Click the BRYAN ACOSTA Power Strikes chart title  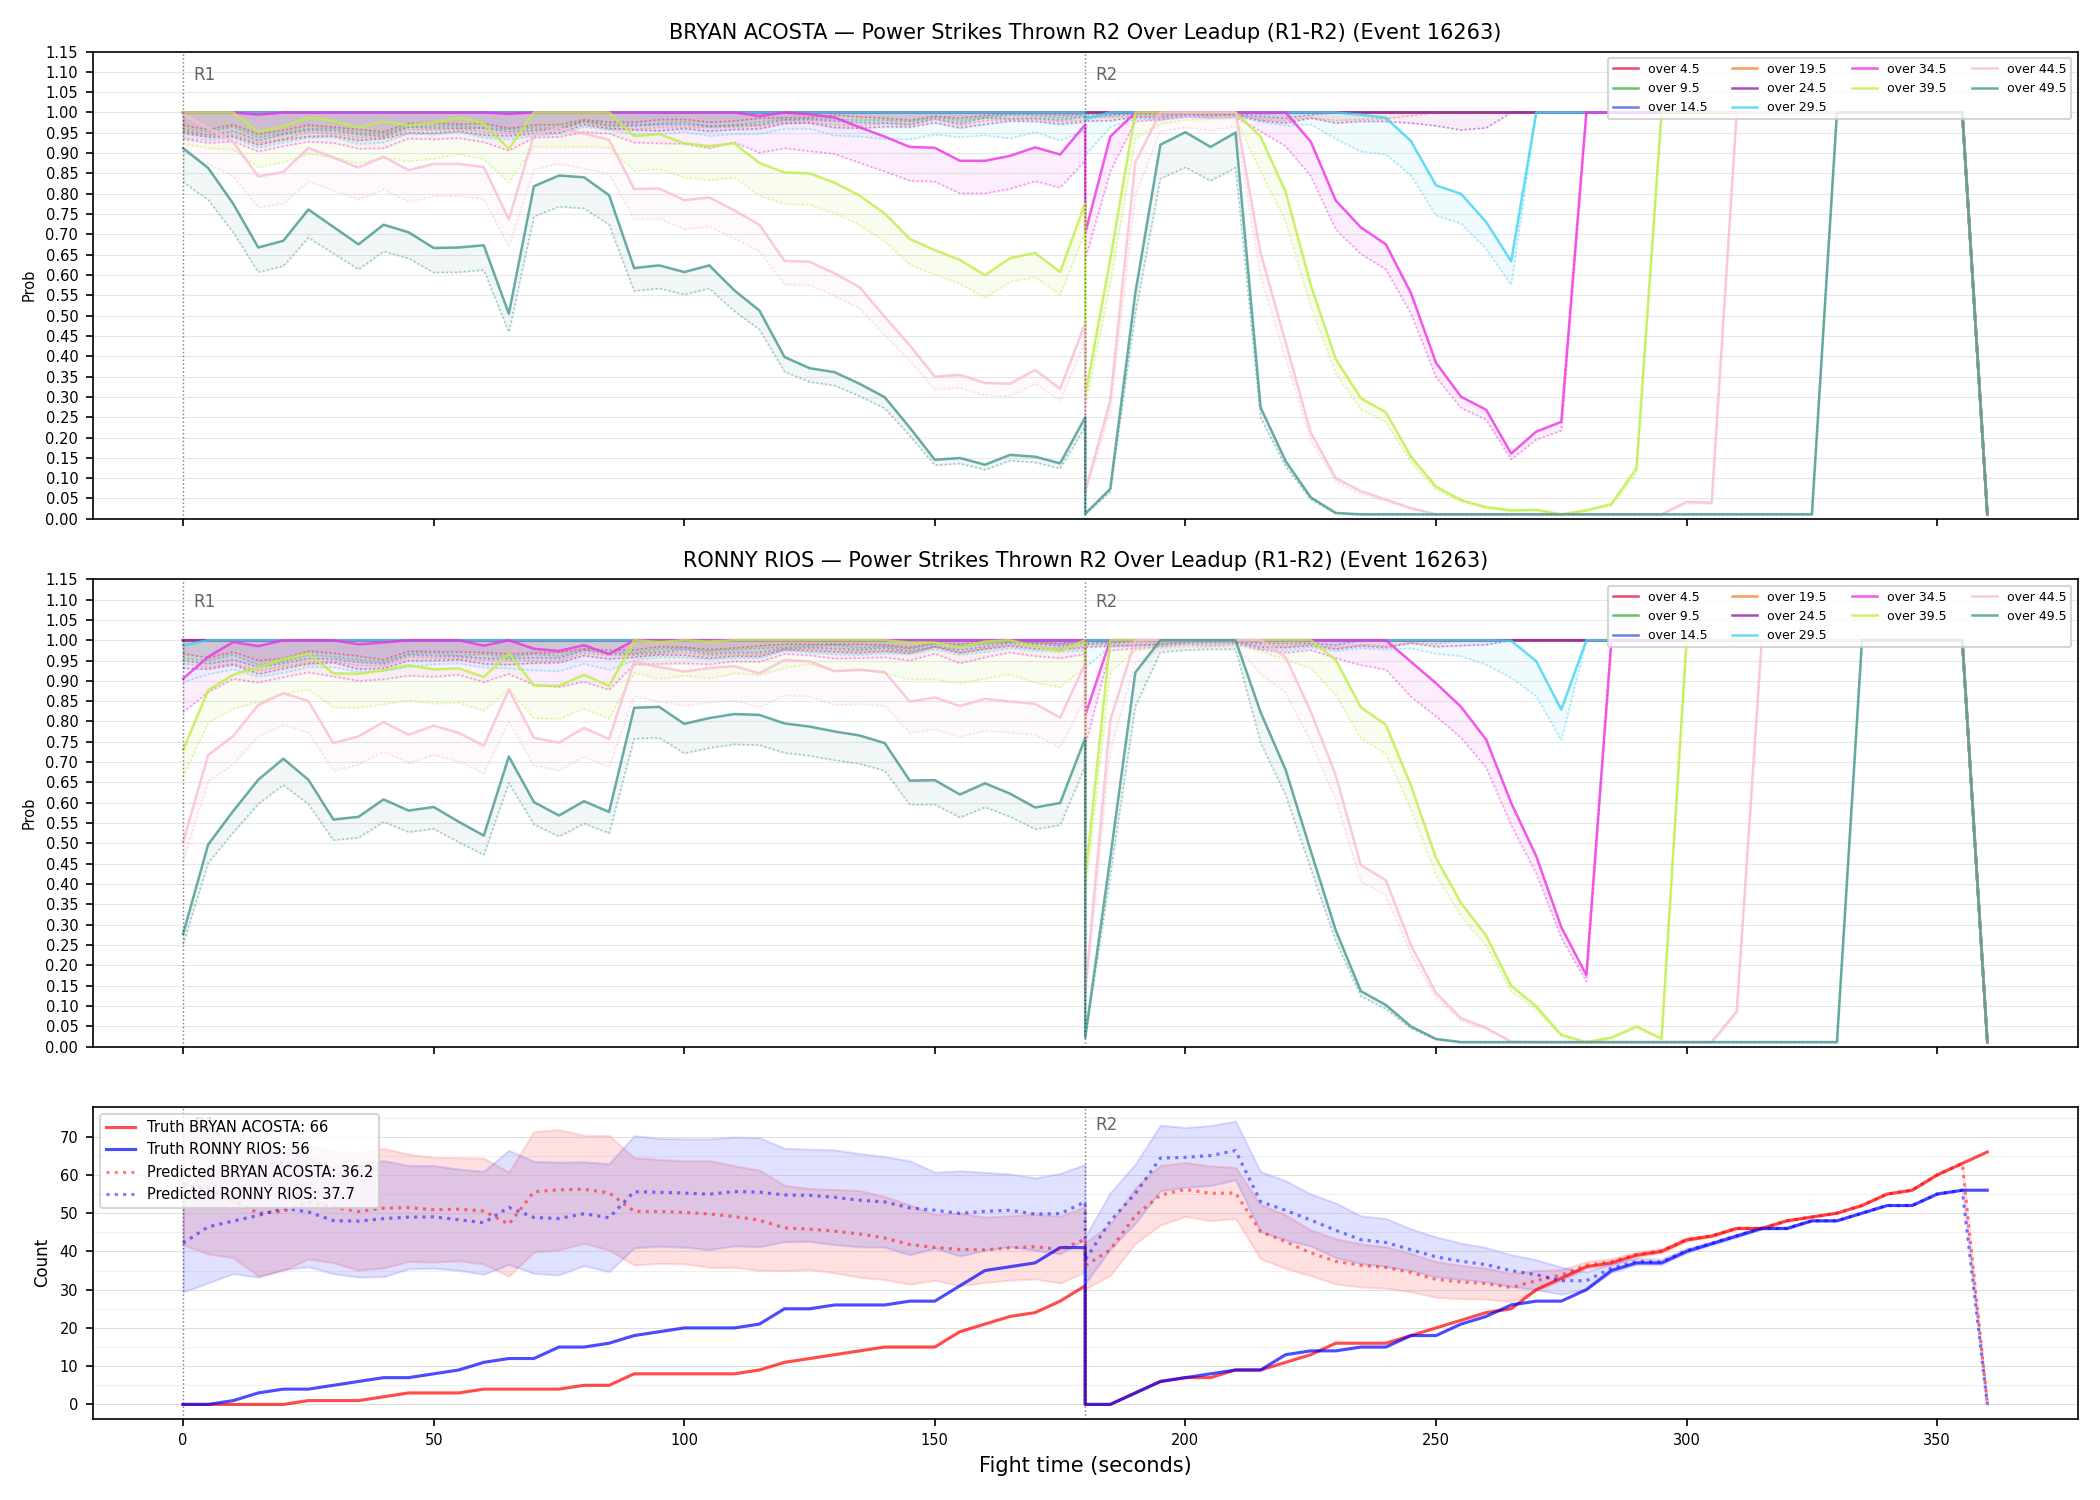1085,32
